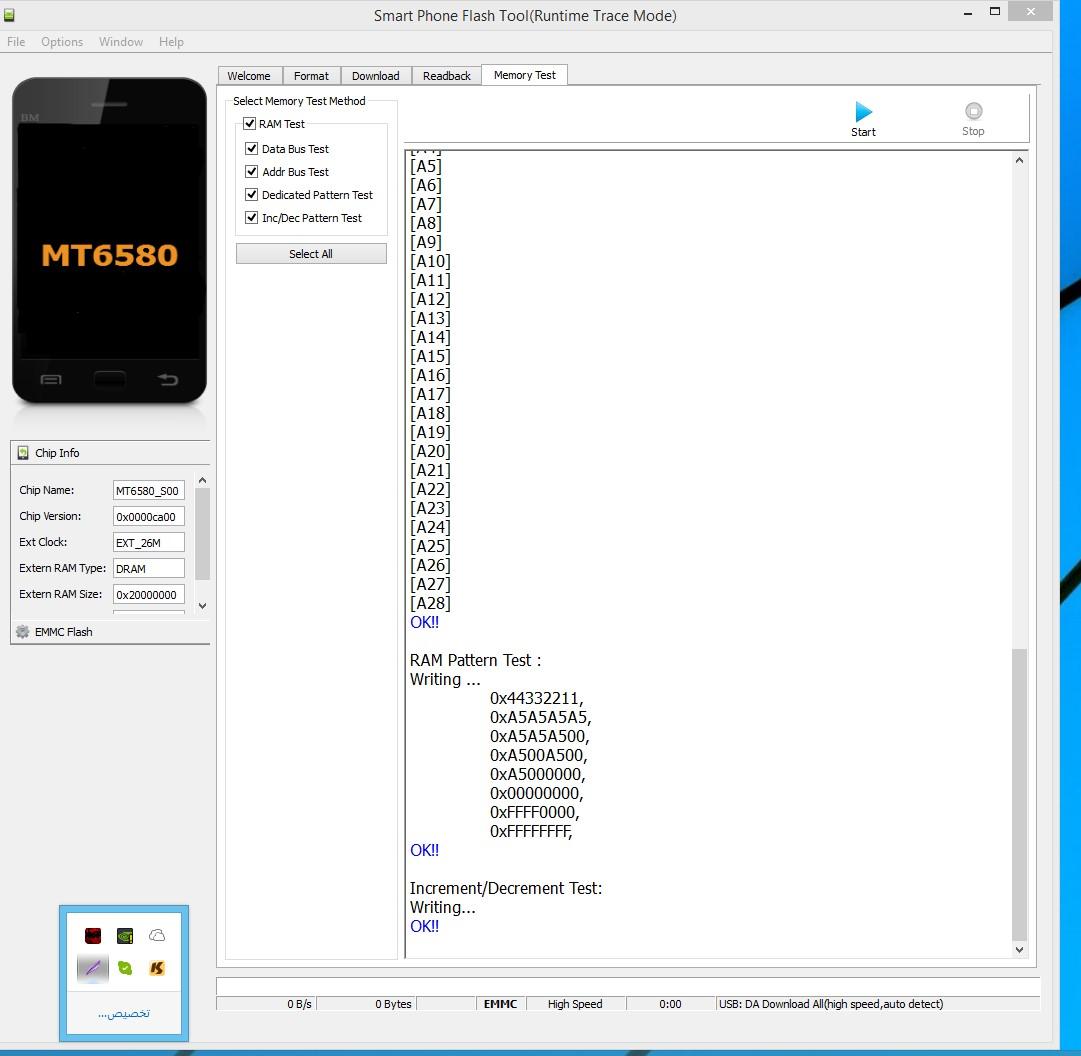
Task: Click the '[A20]' log entry
Action: click(x=430, y=451)
